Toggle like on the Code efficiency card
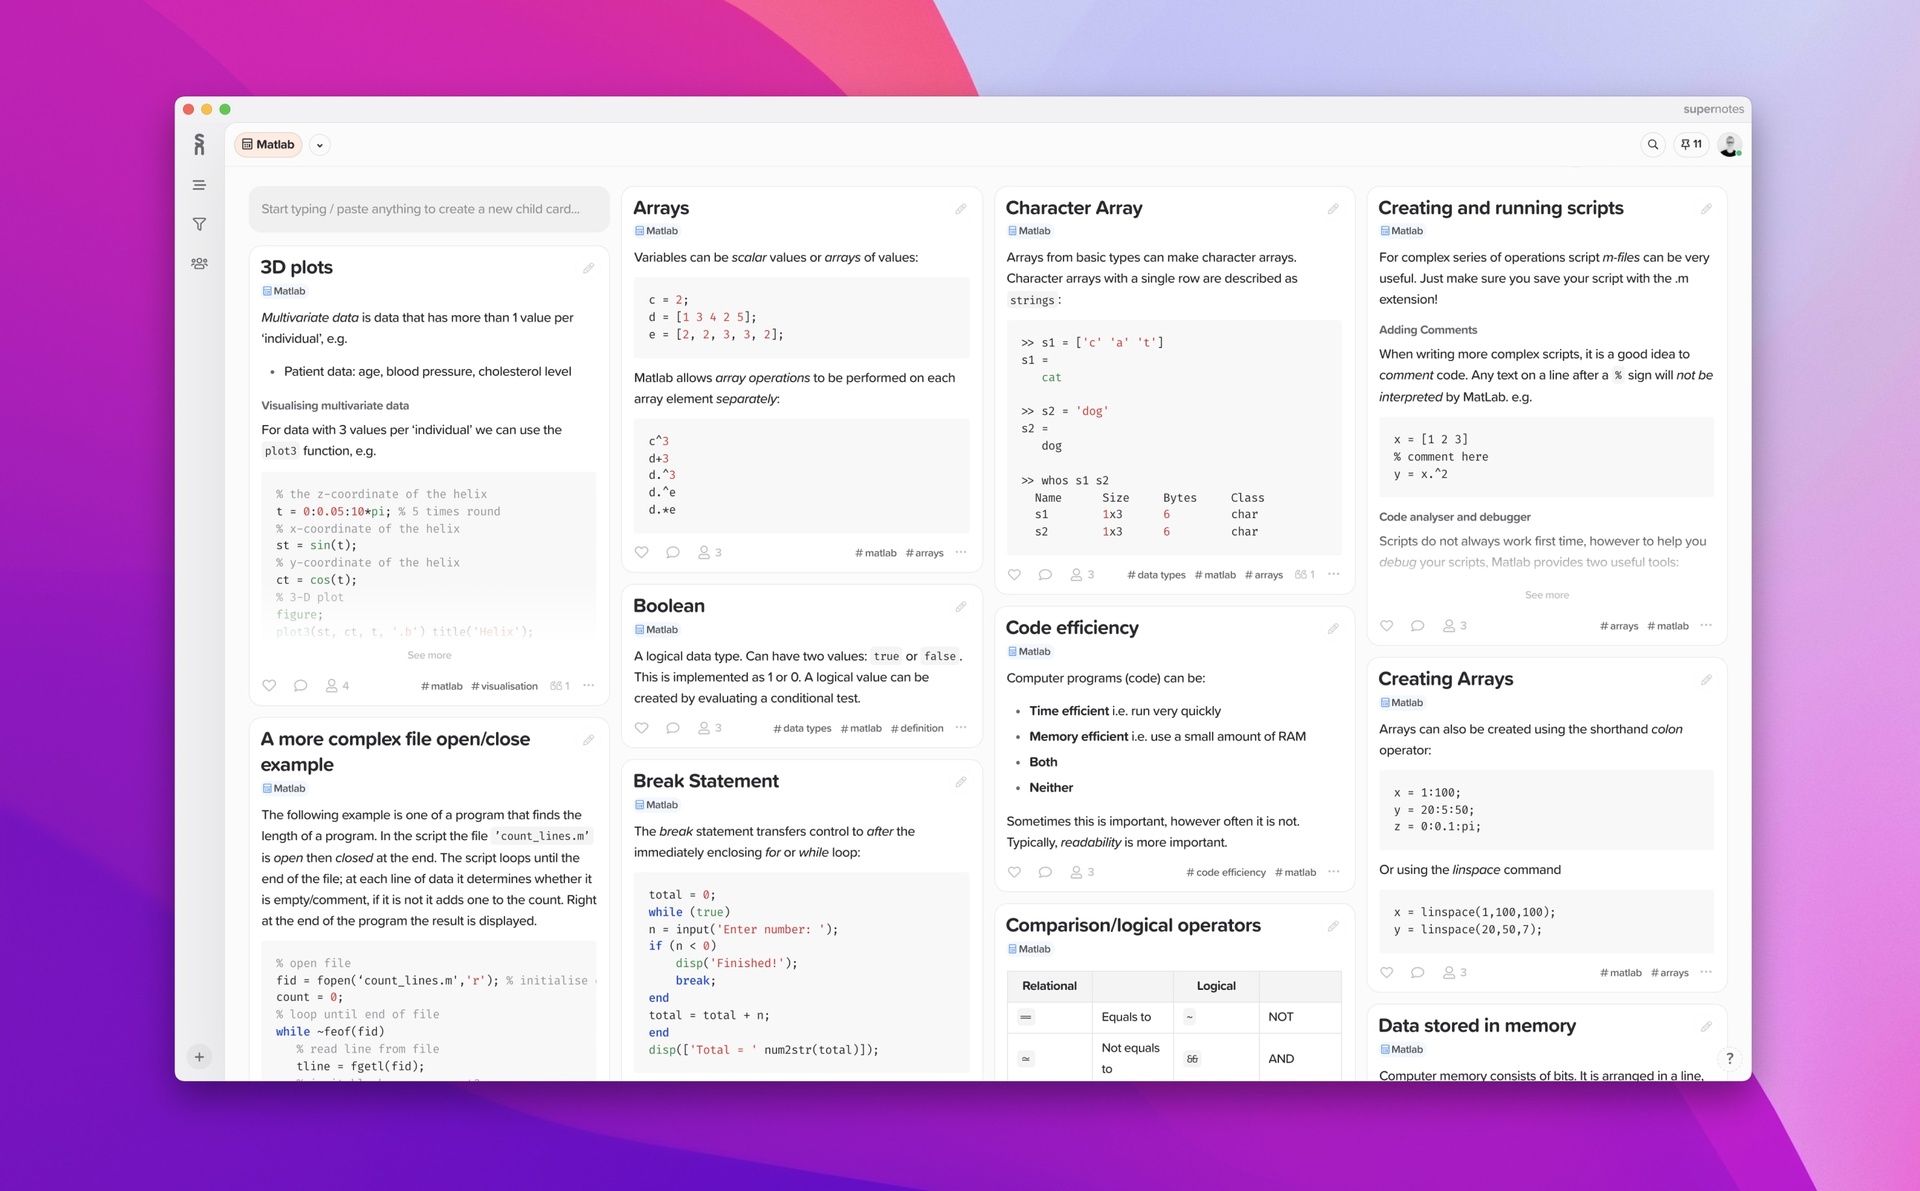 [x=1014, y=871]
